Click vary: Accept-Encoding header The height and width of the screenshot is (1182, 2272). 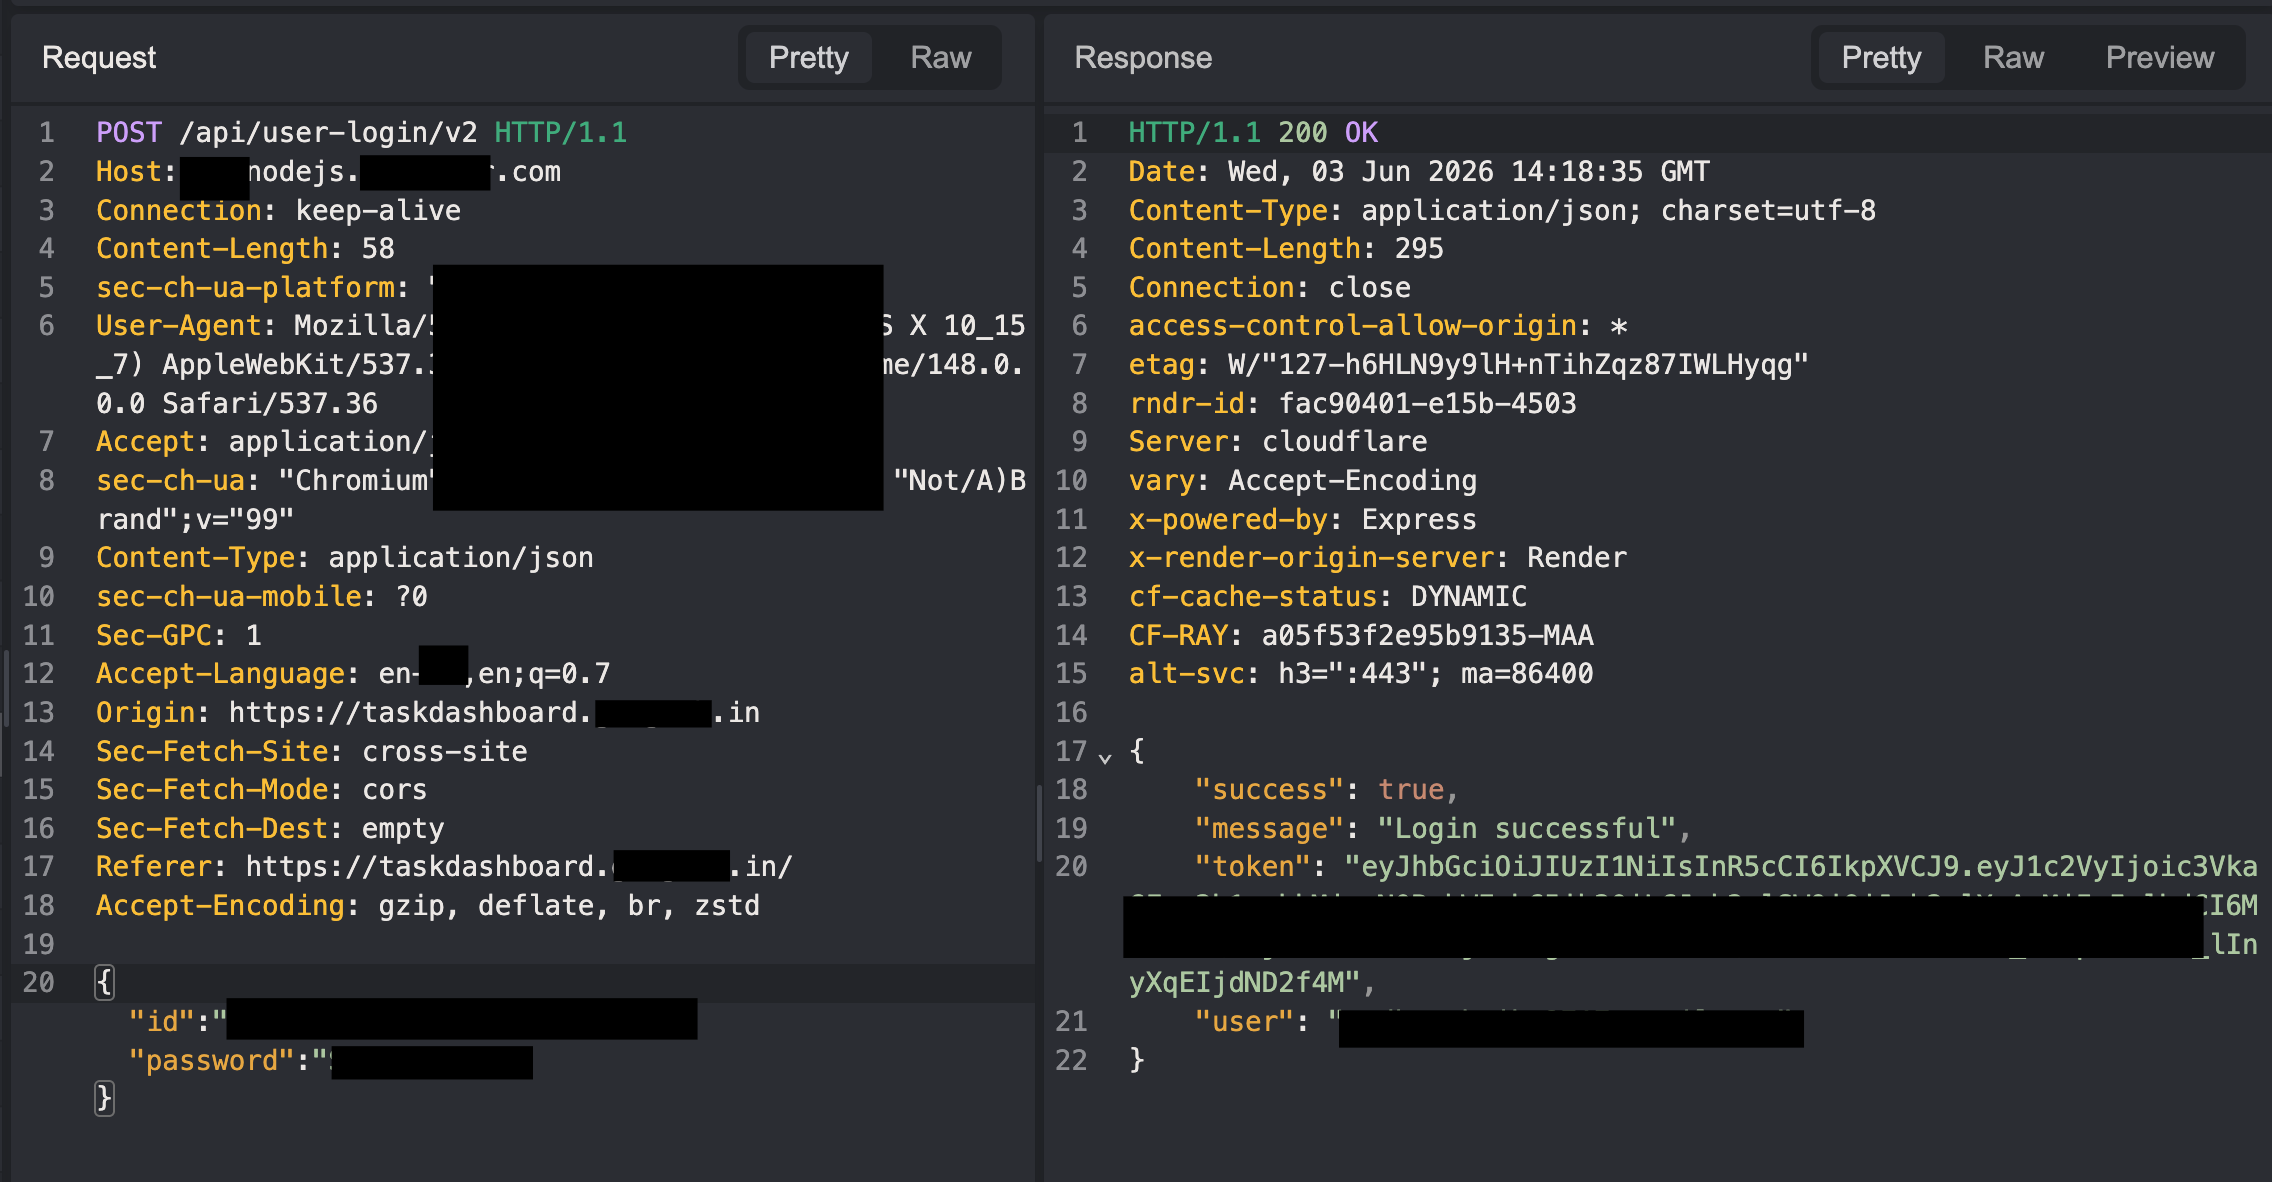1303,481
